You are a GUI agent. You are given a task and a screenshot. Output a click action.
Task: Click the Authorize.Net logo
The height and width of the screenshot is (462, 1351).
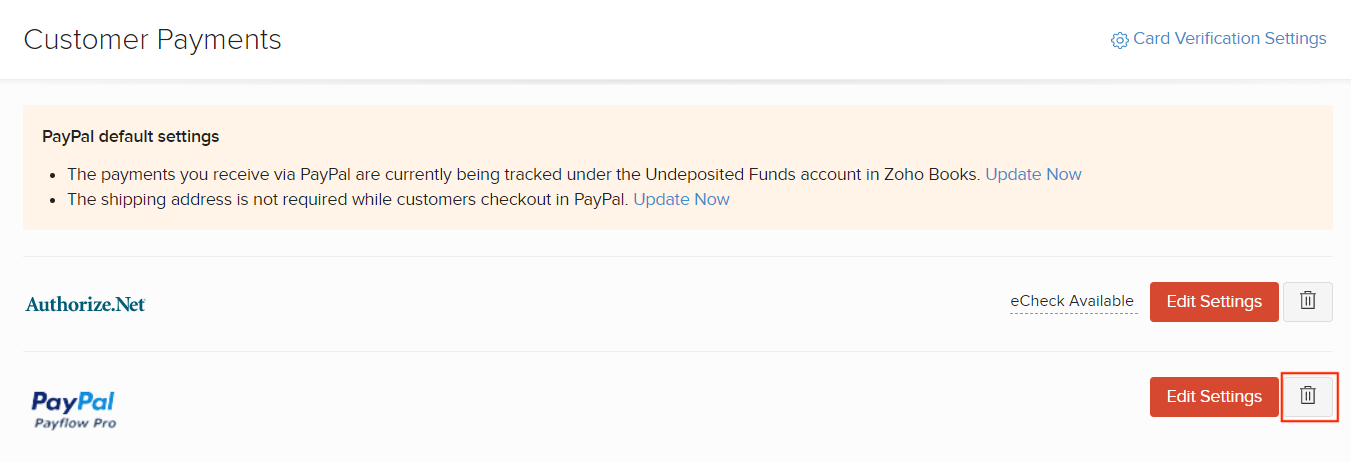[x=86, y=304]
